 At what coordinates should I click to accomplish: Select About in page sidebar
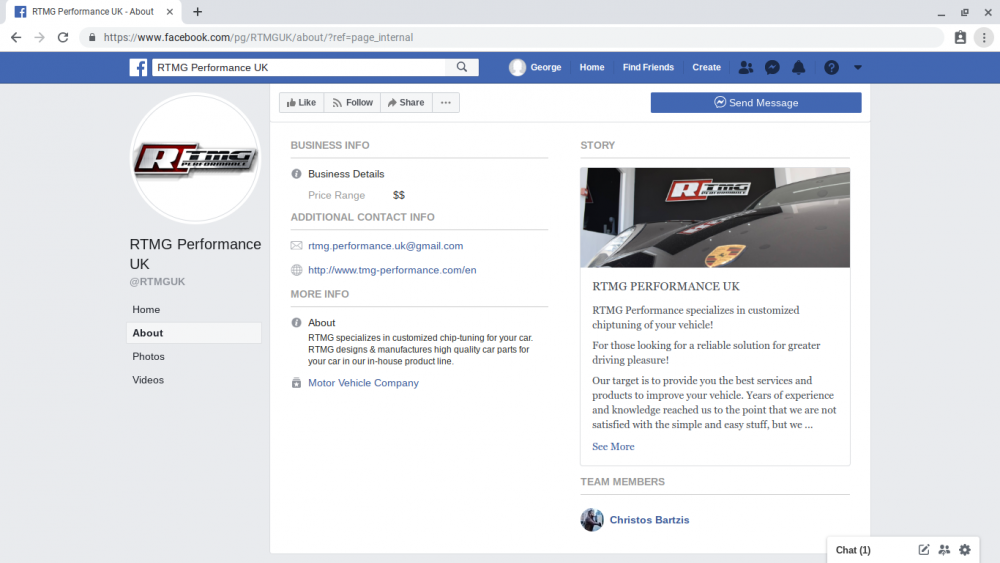194,333
